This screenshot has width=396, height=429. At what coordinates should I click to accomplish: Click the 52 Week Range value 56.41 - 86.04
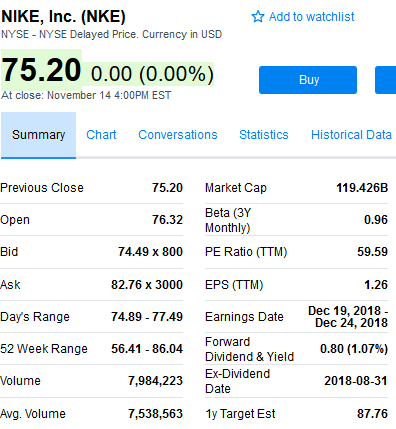(147, 349)
